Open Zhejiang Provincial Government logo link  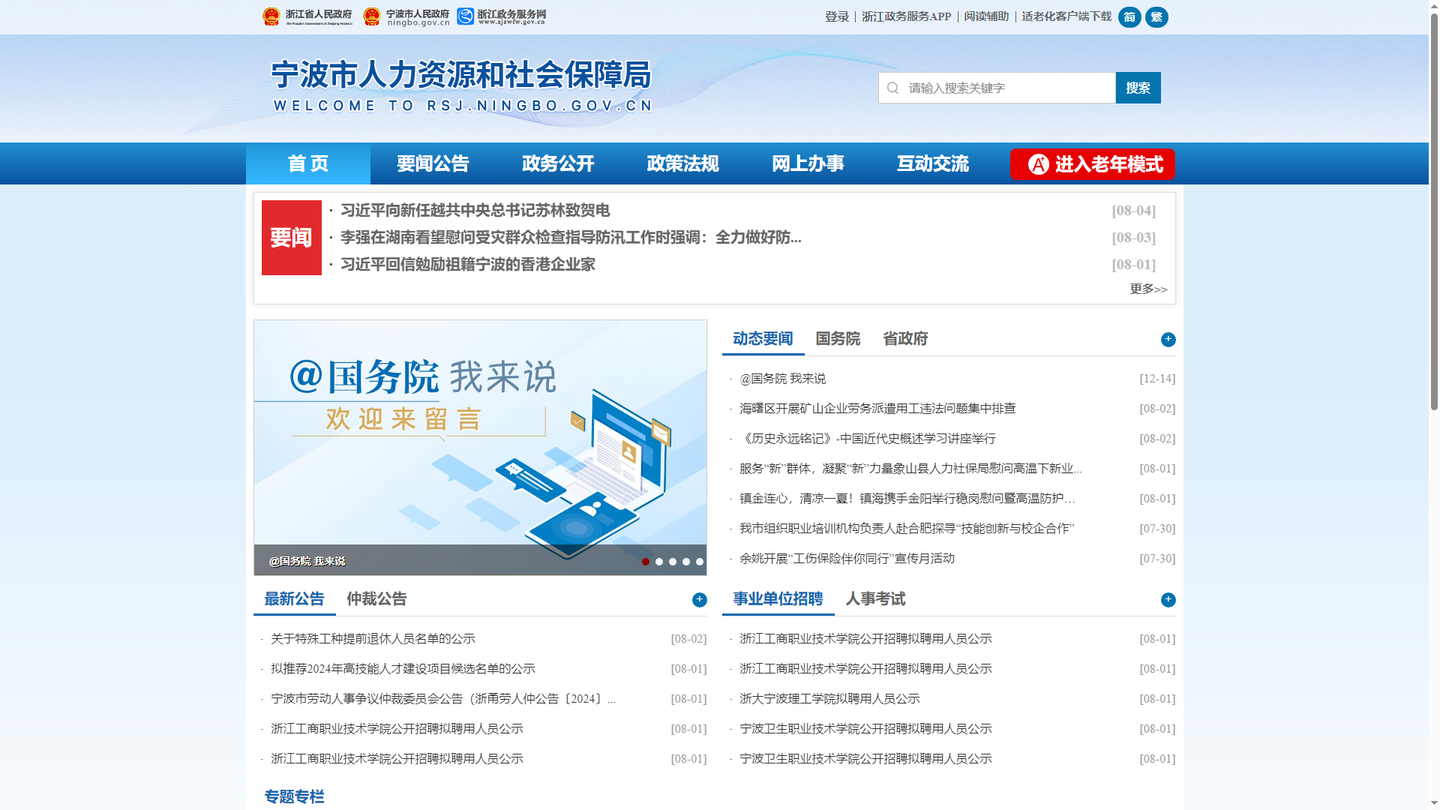click(308, 17)
